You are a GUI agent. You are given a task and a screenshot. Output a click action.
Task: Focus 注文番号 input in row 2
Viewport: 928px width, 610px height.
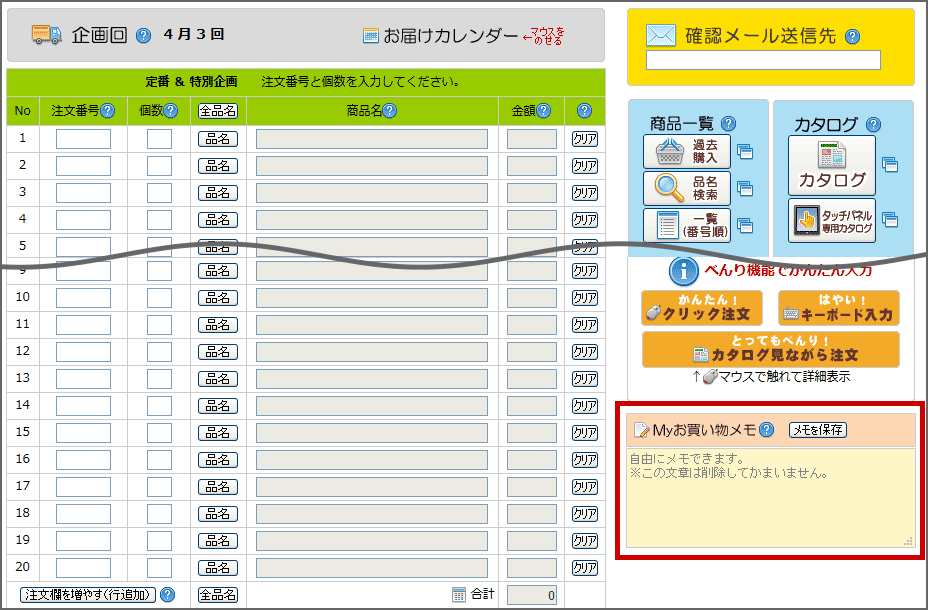click(x=83, y=166)
